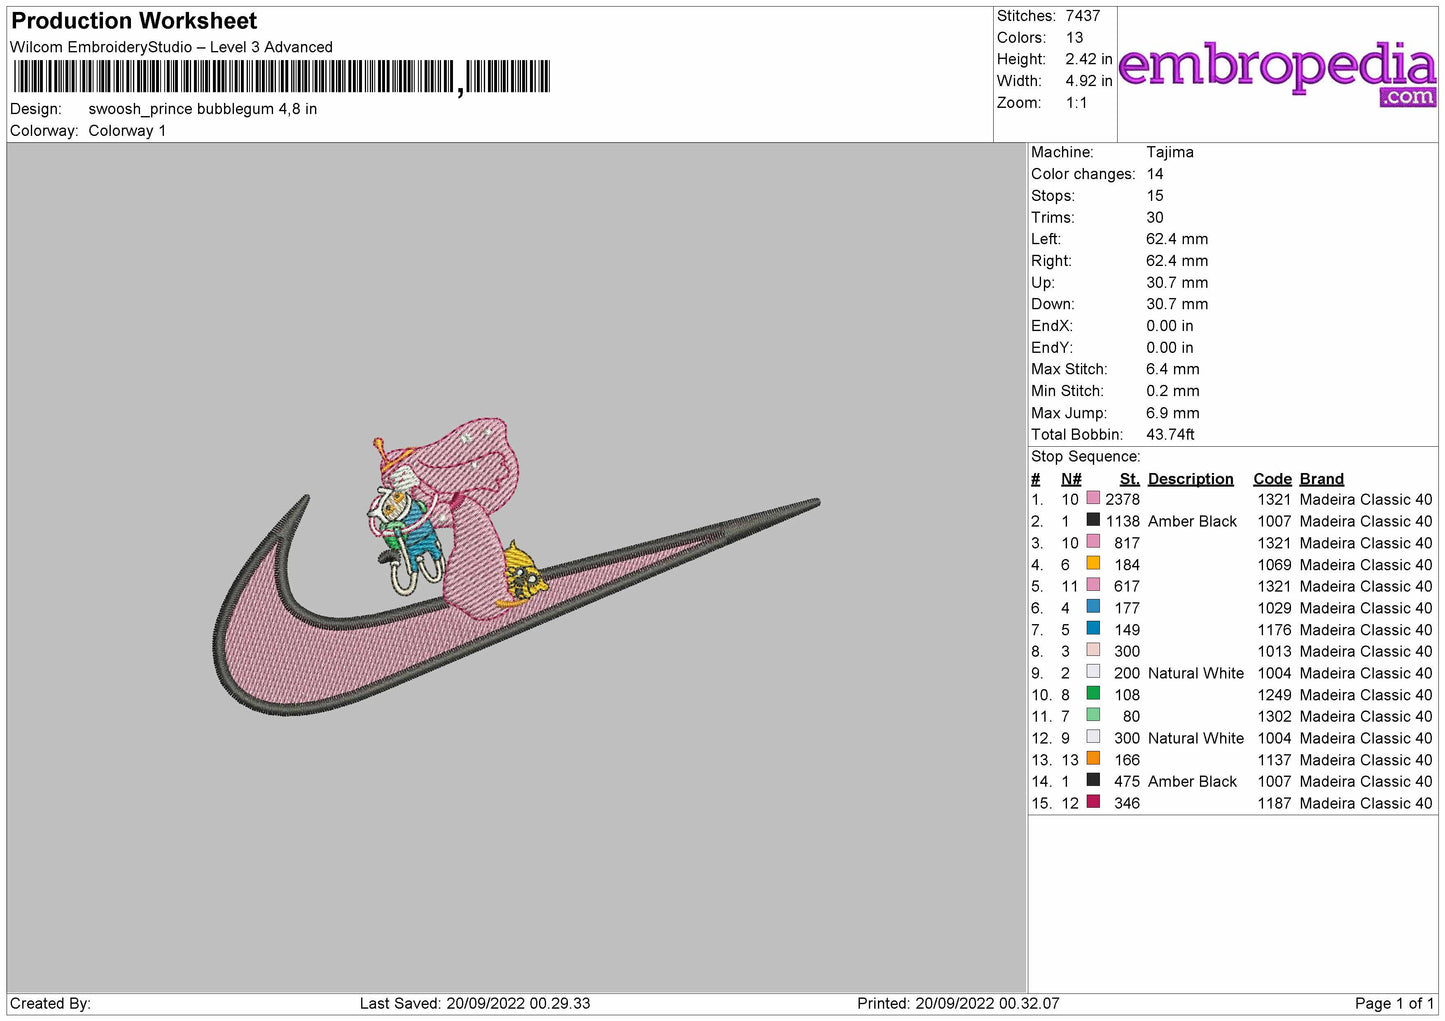Screen dimensions: 1445x1021
Task: Click the "N#" column header
Action: pyautogui.click(x=1071, y=479)
